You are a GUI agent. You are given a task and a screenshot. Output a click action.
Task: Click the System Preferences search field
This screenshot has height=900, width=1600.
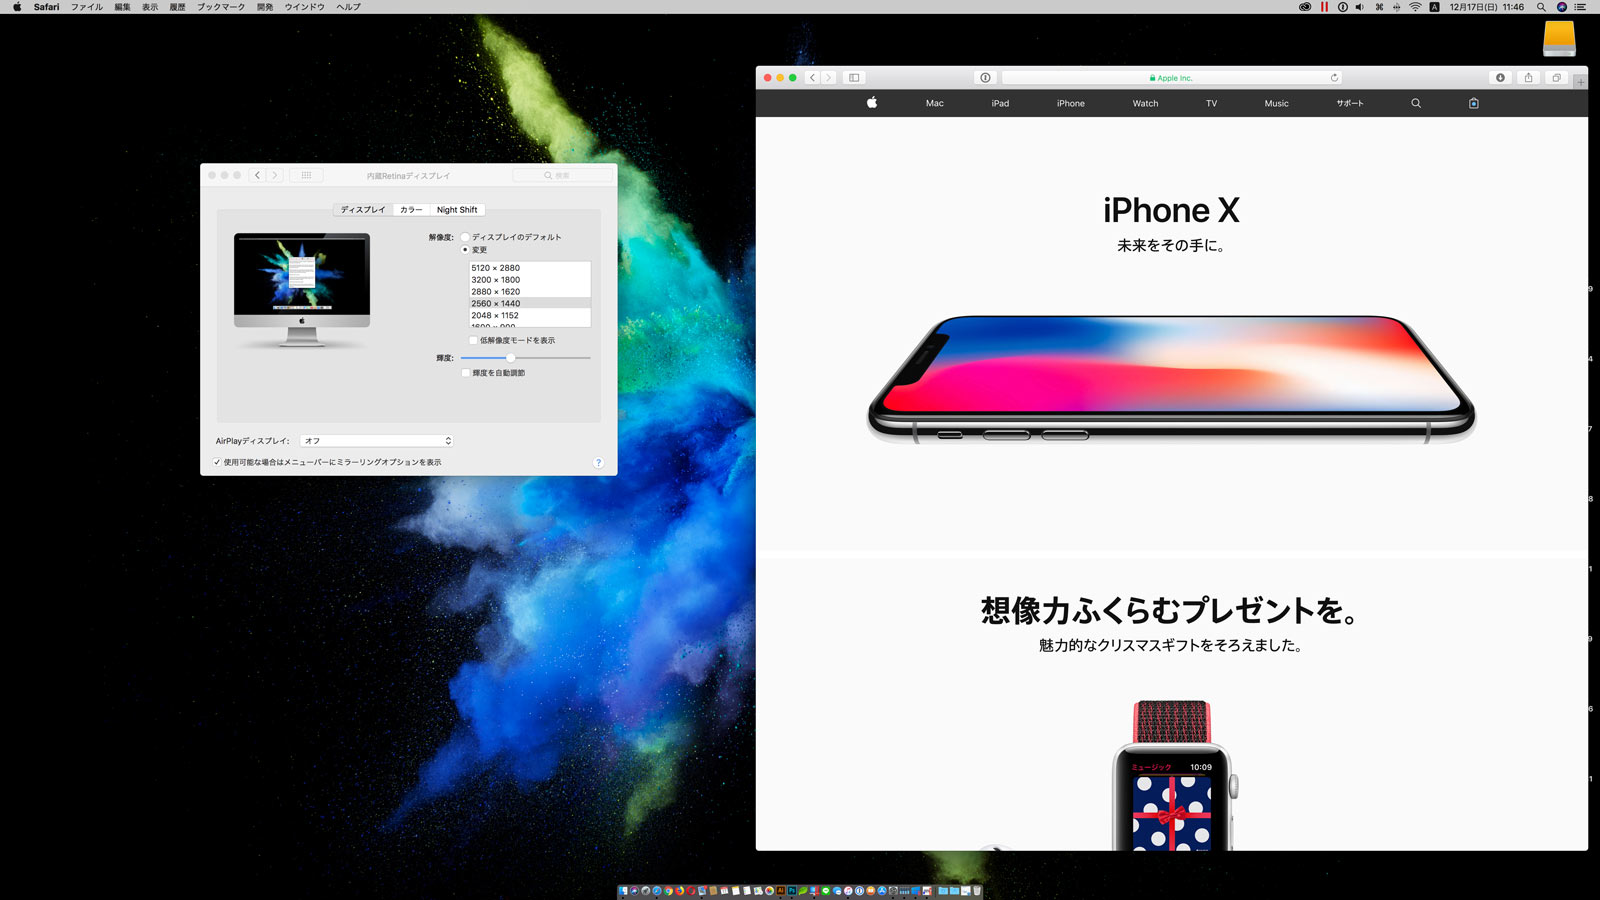[x=562, y=175]
